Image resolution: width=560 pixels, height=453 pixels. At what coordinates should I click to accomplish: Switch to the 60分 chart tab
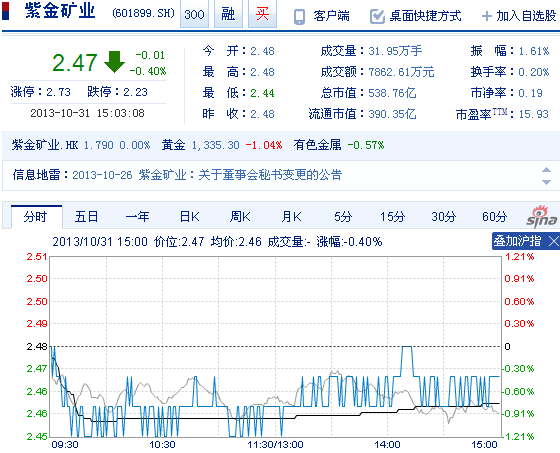pos(495,217)
